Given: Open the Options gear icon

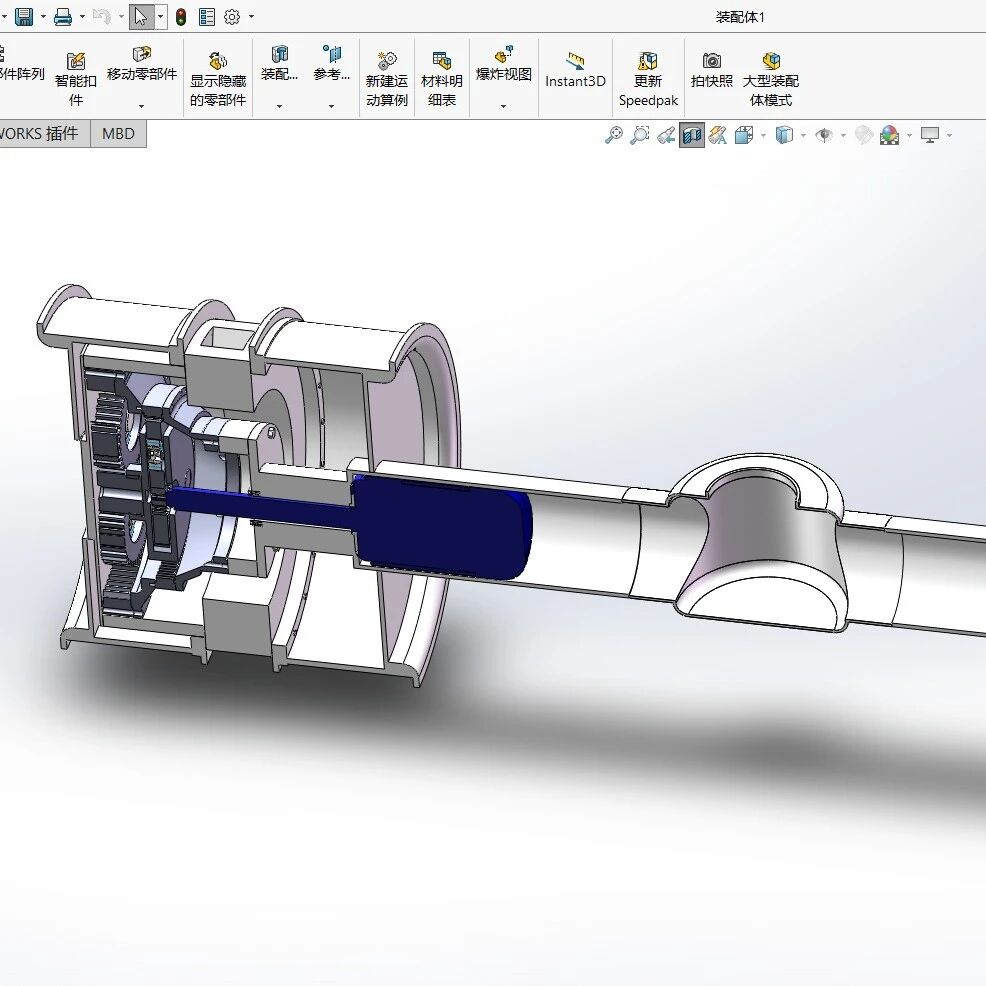Looking at the screenshot, I should click(232, 17).
